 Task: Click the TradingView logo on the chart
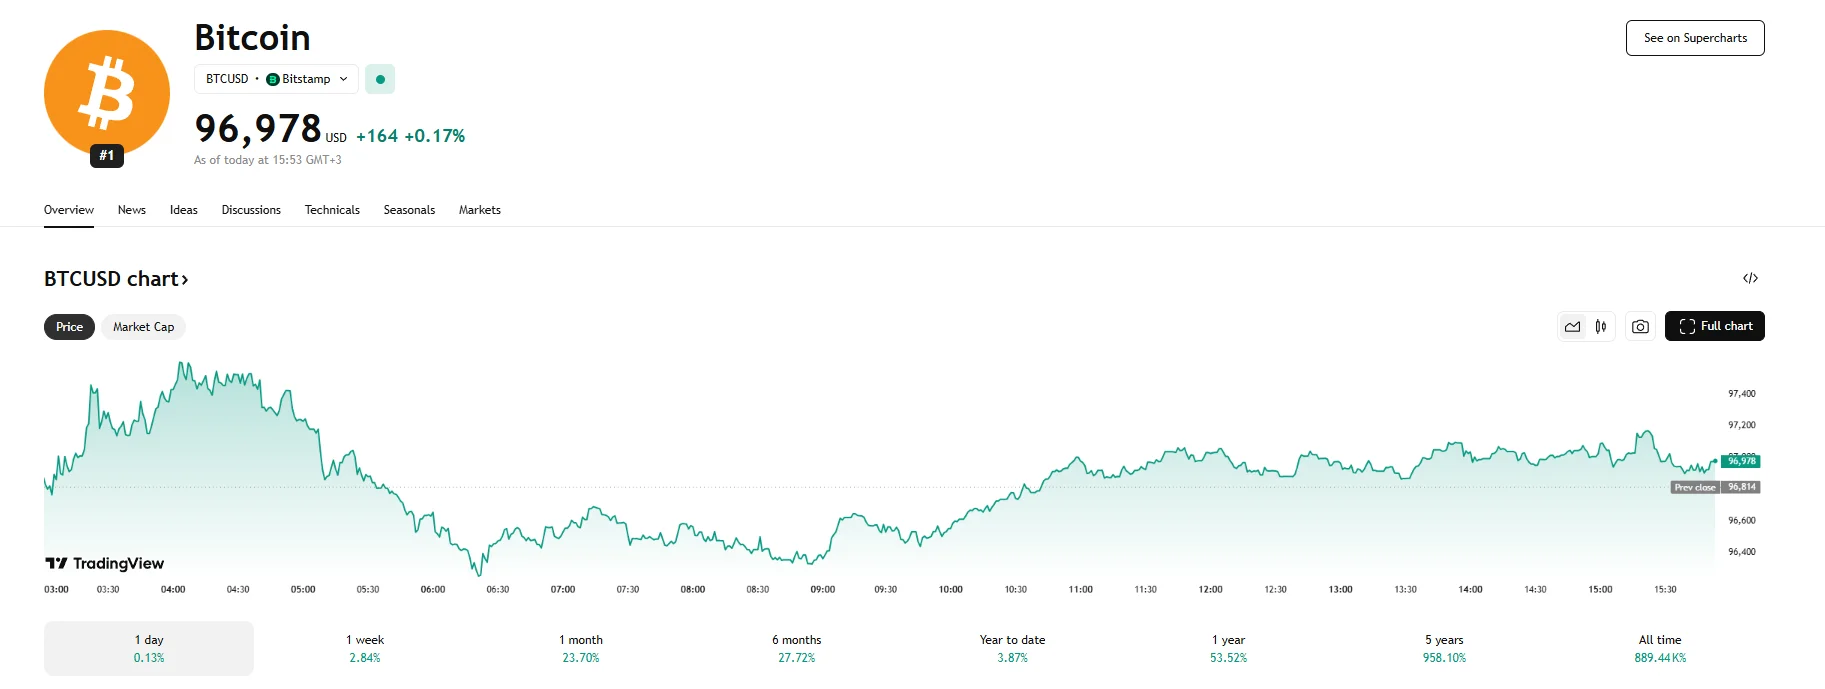click(105, 564)
